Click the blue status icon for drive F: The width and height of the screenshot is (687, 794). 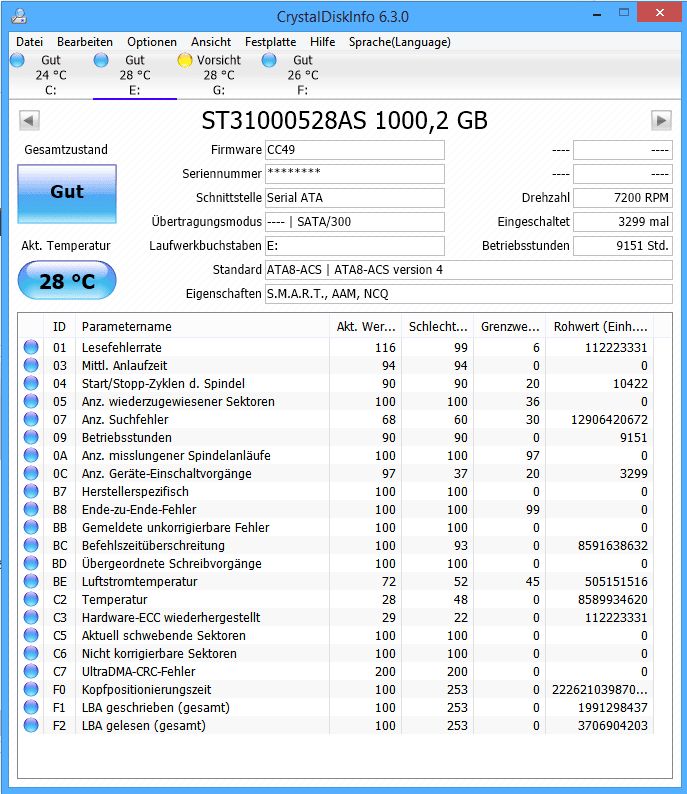269,60
